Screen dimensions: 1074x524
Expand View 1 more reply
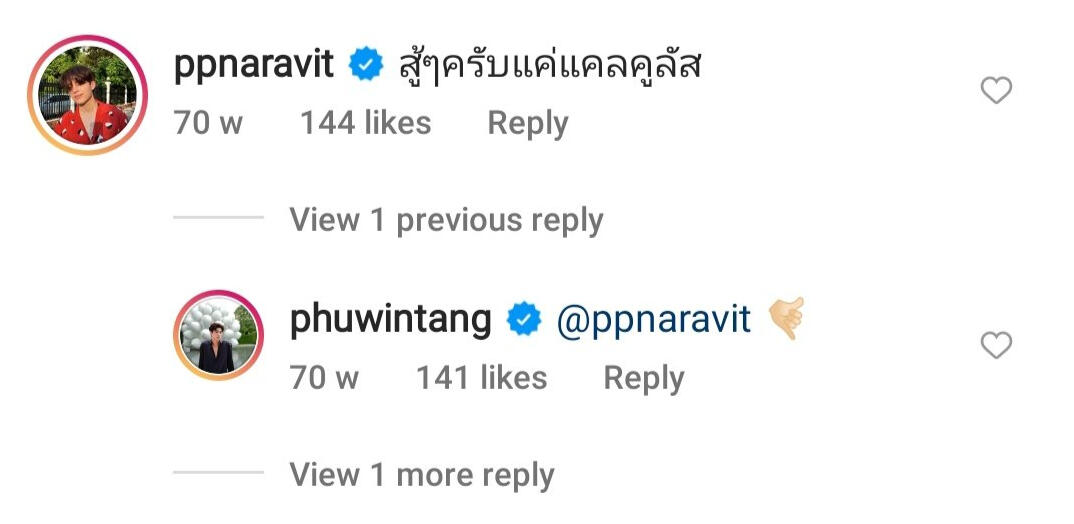click(421, 474)
